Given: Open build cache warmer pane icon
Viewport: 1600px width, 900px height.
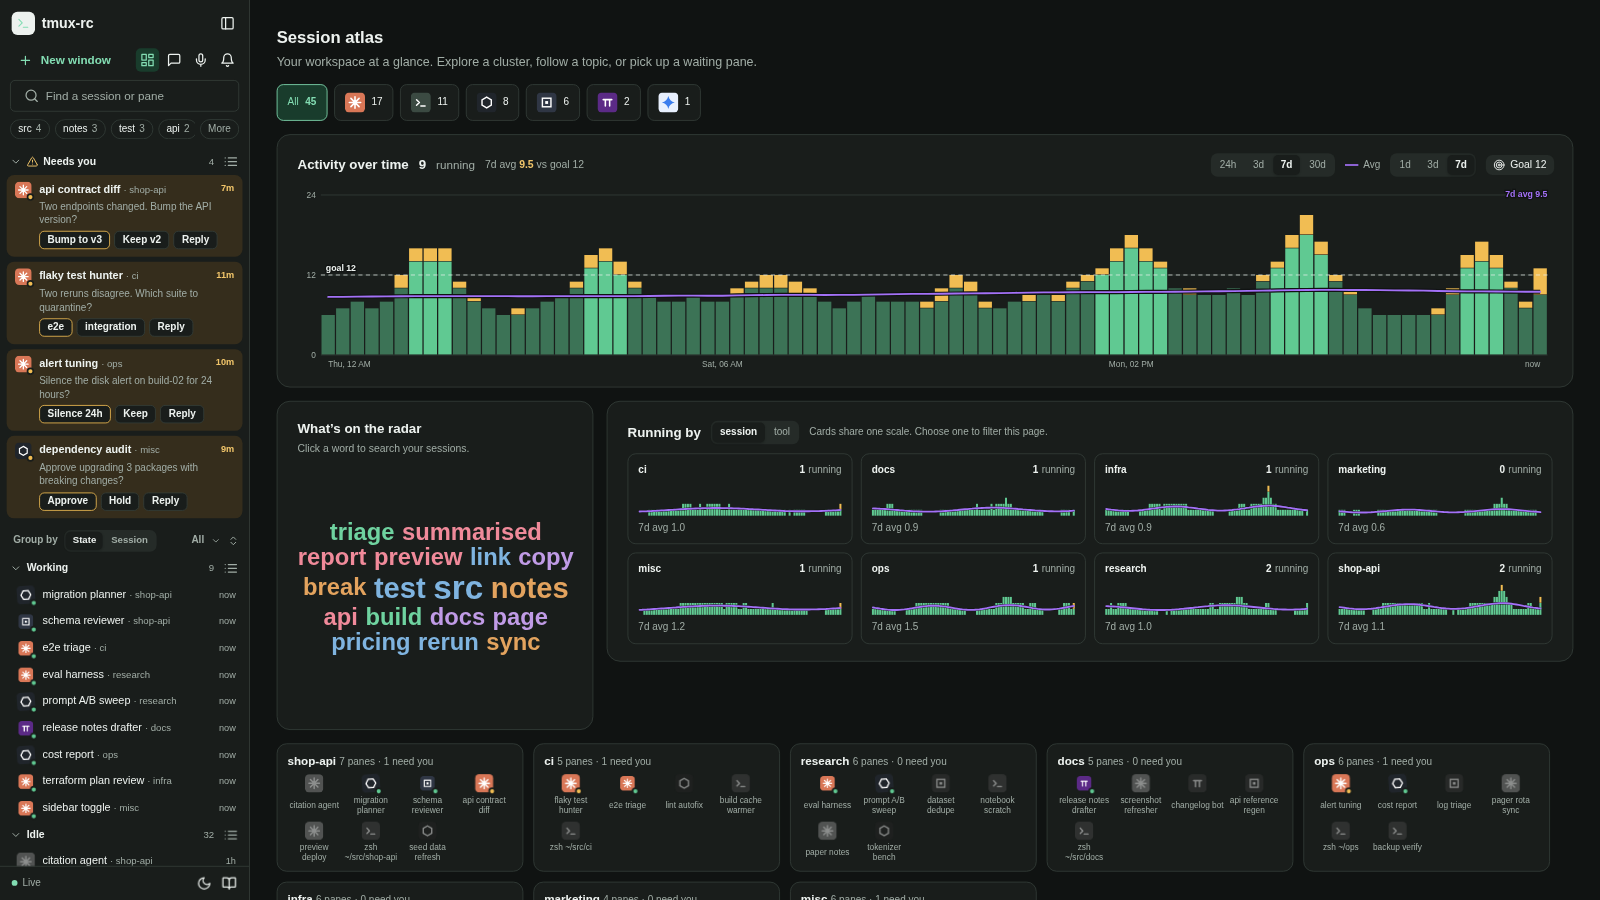Looking at the screenshot, I should click(740, 783).
